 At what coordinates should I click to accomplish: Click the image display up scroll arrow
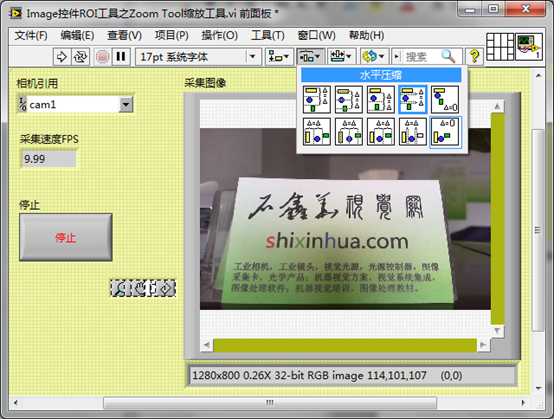497,107
